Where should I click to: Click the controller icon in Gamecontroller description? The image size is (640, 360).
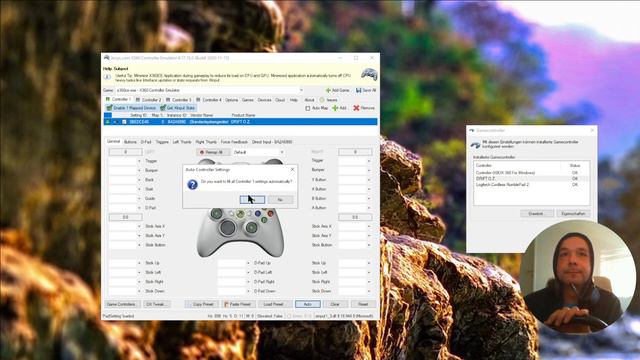475,144
